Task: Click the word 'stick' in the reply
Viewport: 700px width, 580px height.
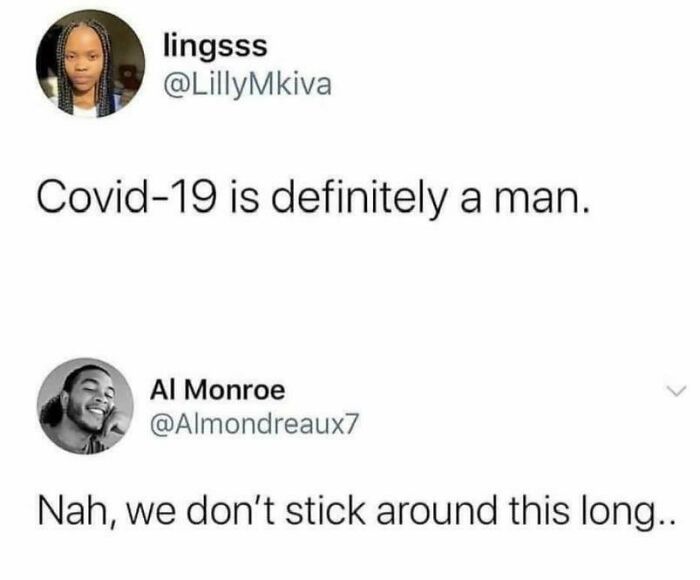Action: [325, 510]
